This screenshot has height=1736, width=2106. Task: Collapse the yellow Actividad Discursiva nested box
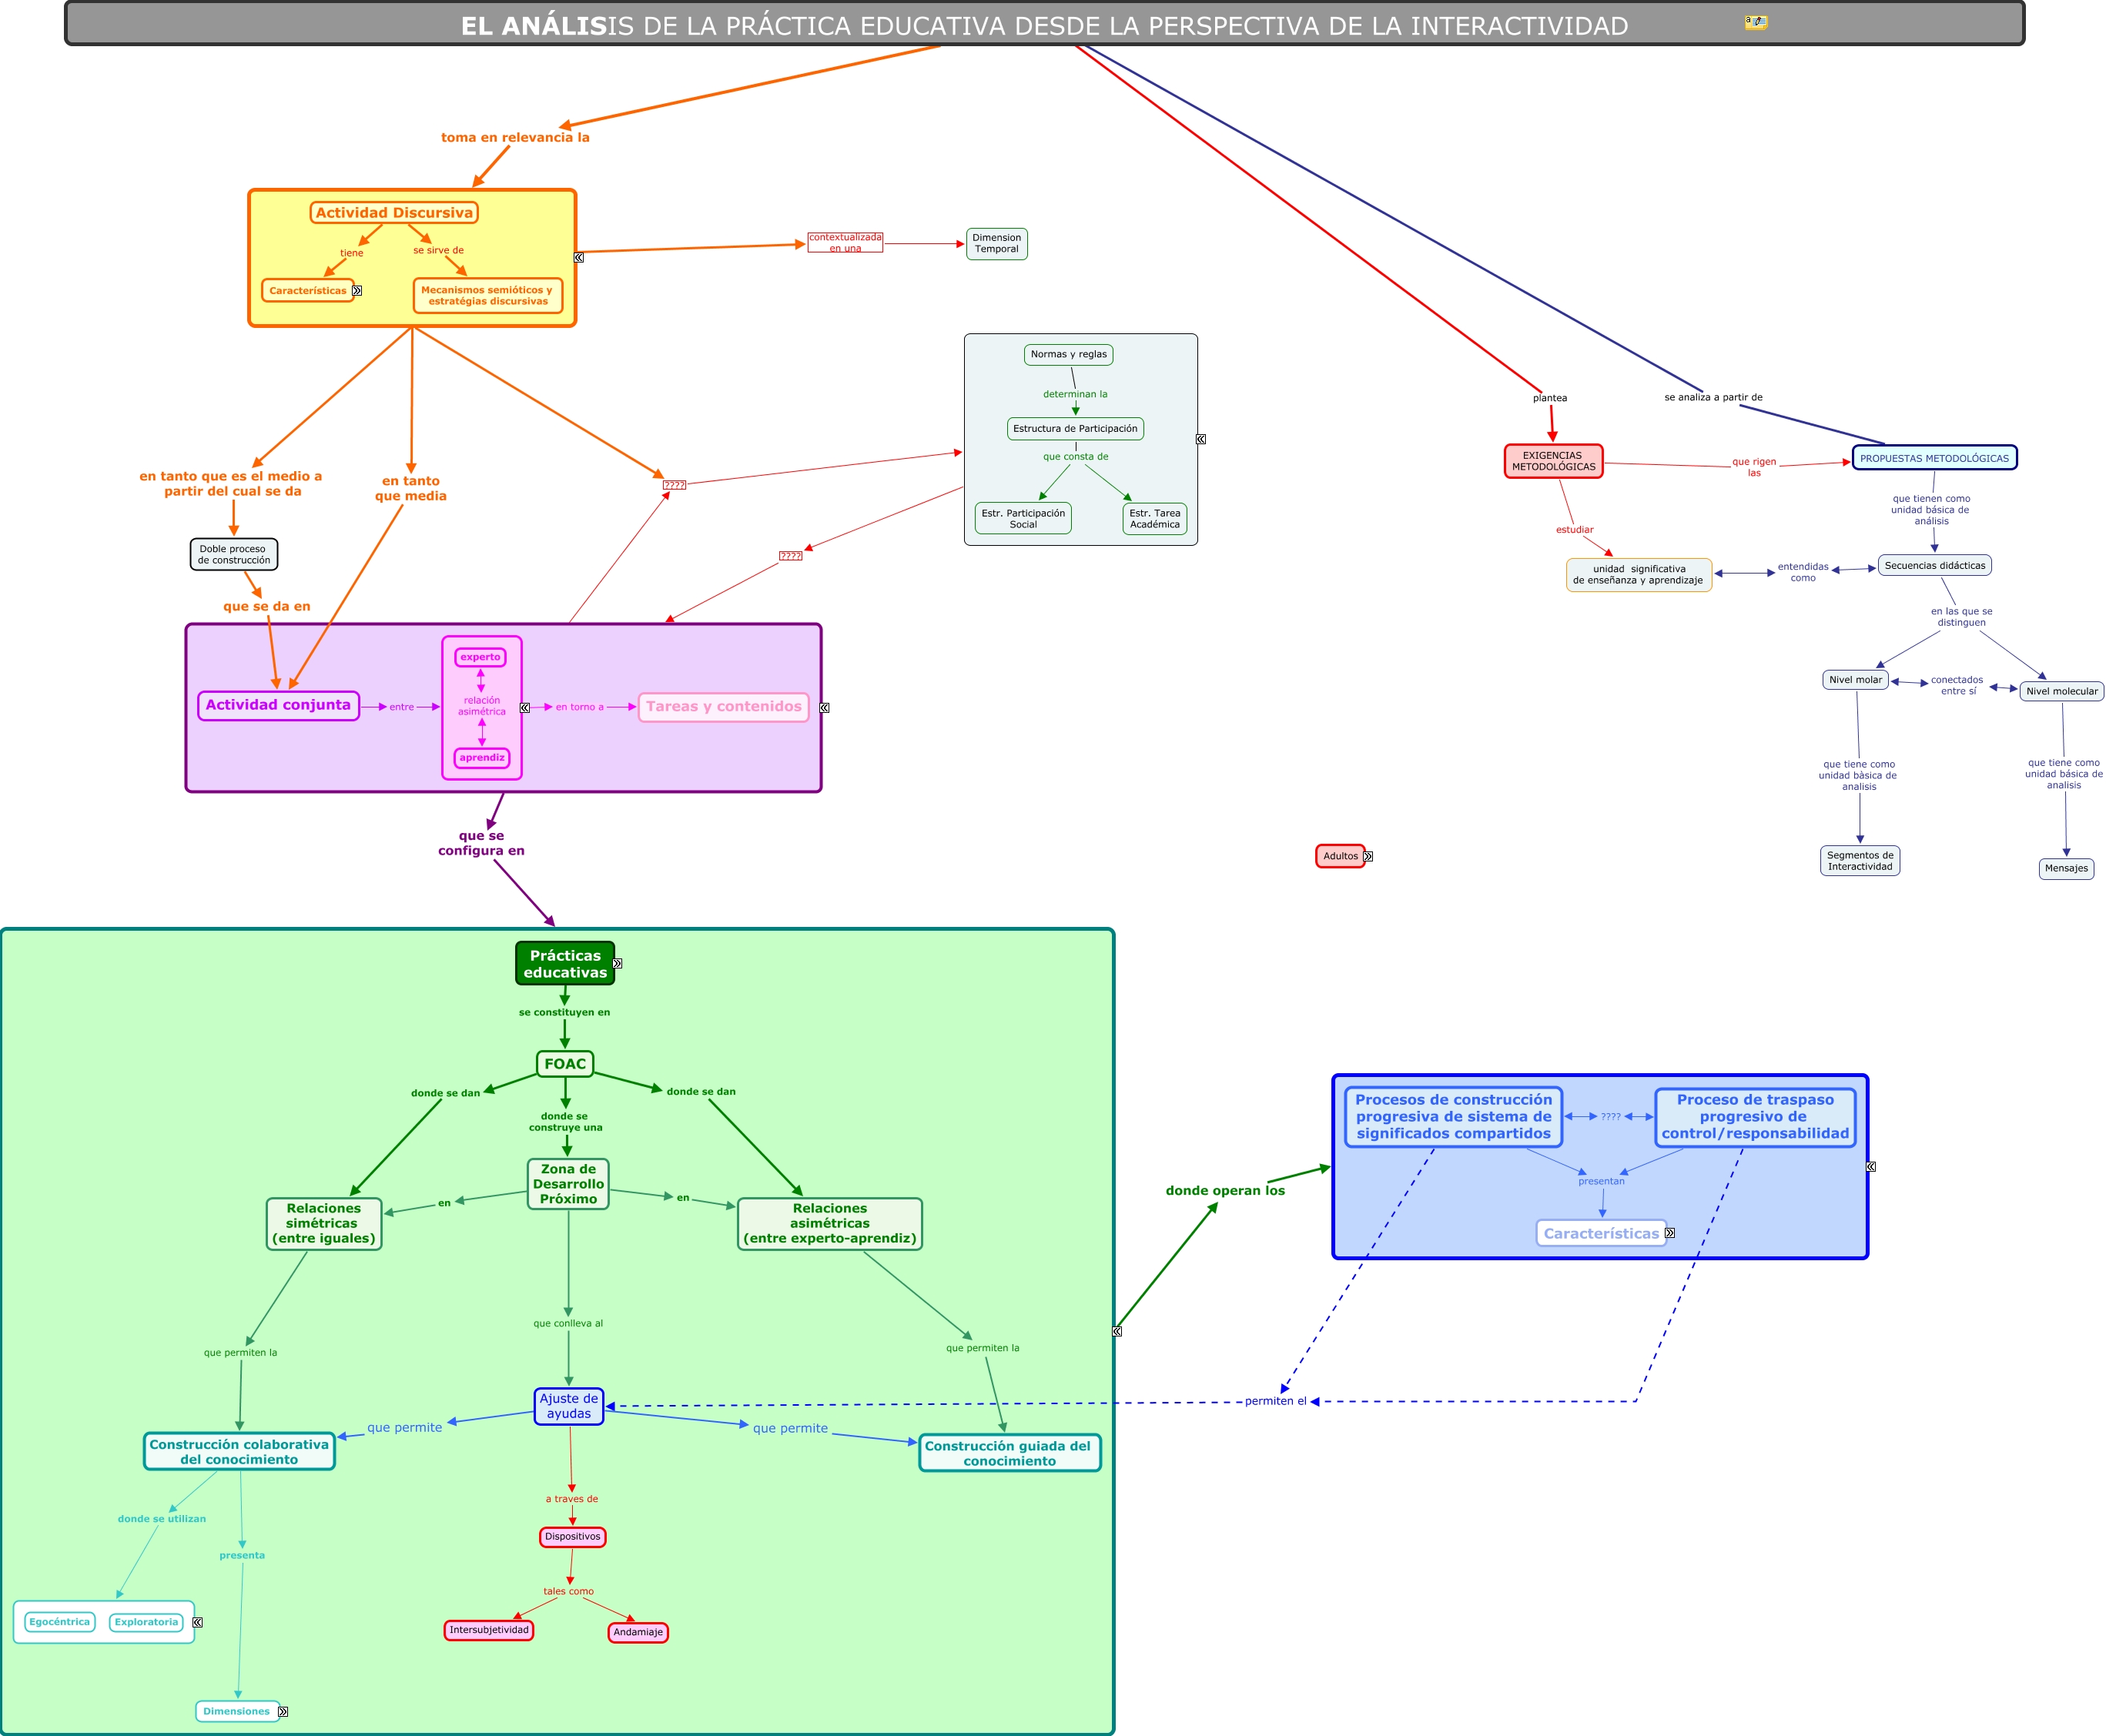579,258
